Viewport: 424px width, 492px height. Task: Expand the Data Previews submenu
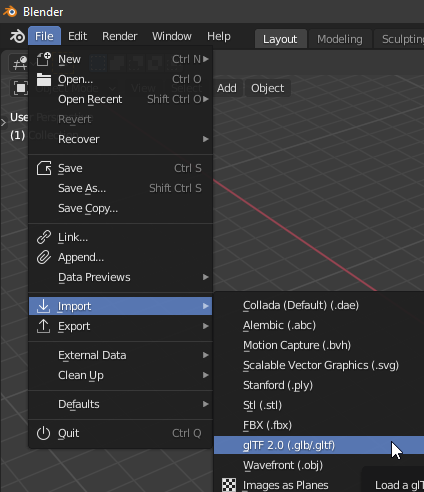(121, 277)
